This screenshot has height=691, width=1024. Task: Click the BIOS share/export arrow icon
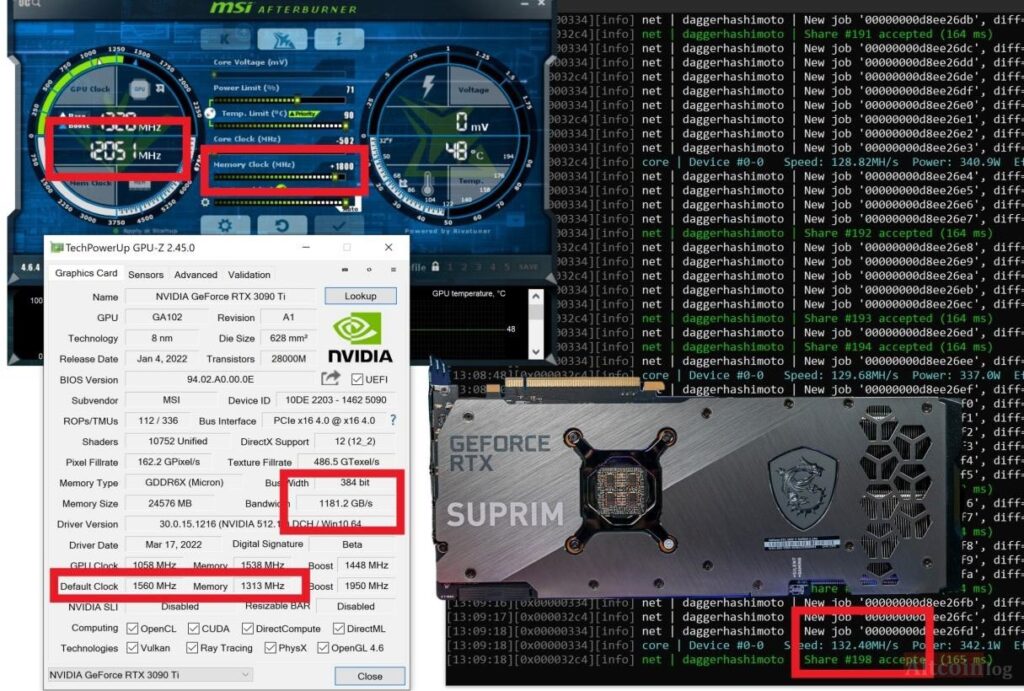[330, 378]
